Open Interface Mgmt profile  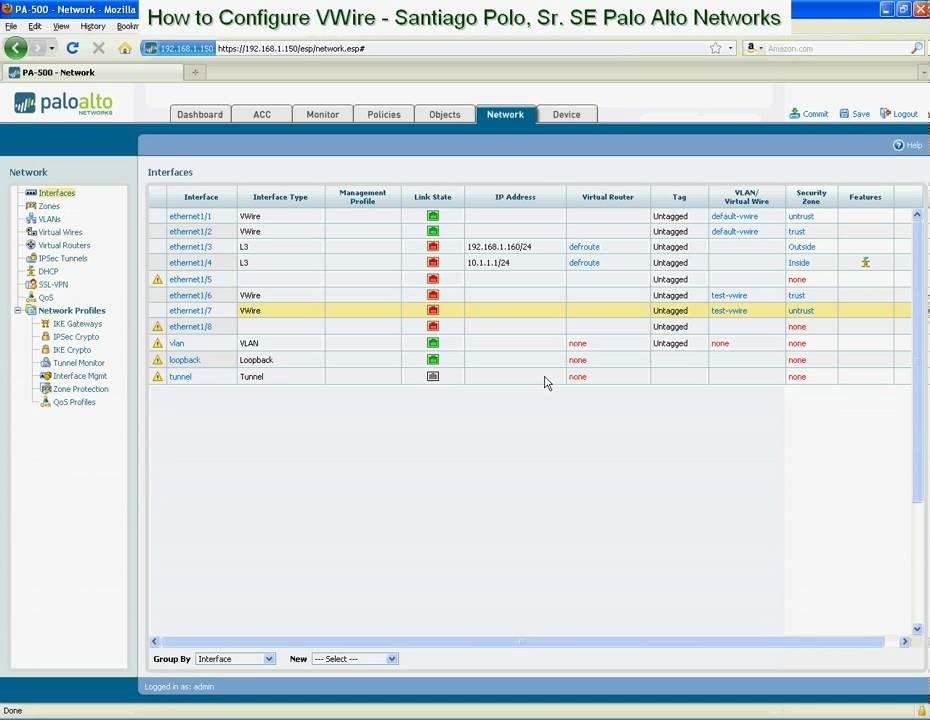pyautogui.click(x=79, y=375)
